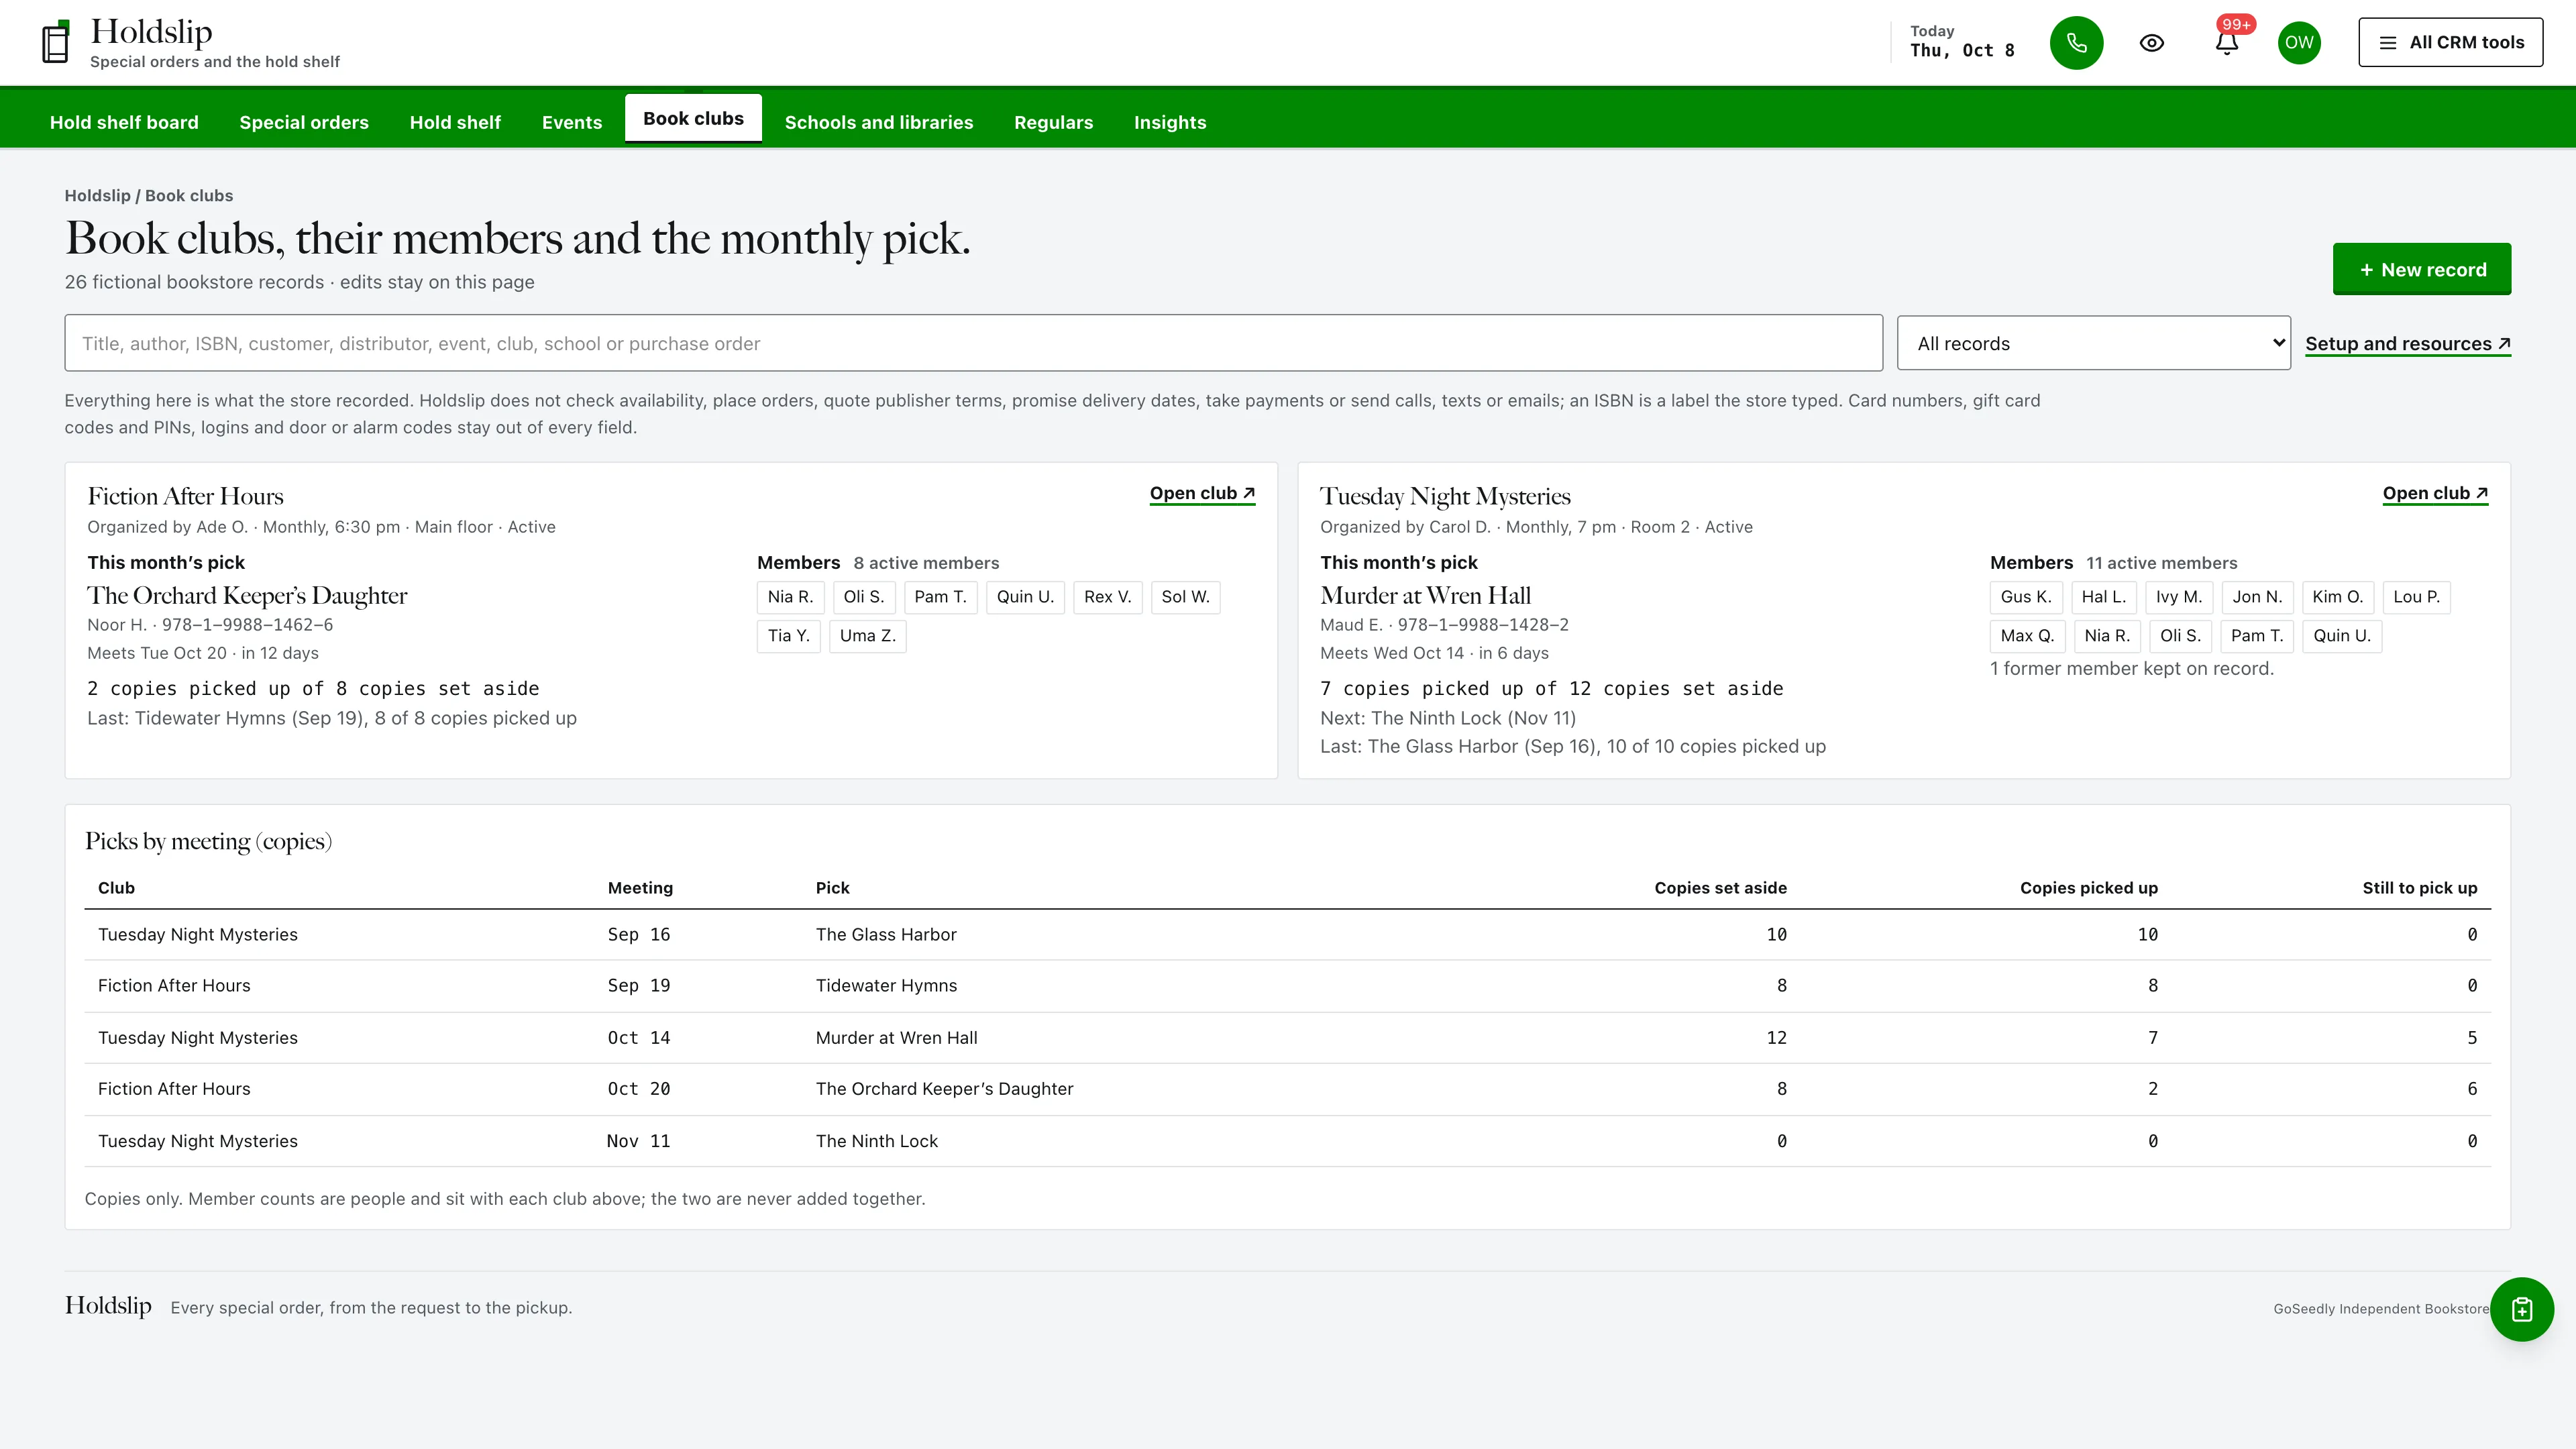Open the Tuesday Night Mysteries club
The height and width of the screenshot is (1449, 2576).
(x=2435, y=493)
